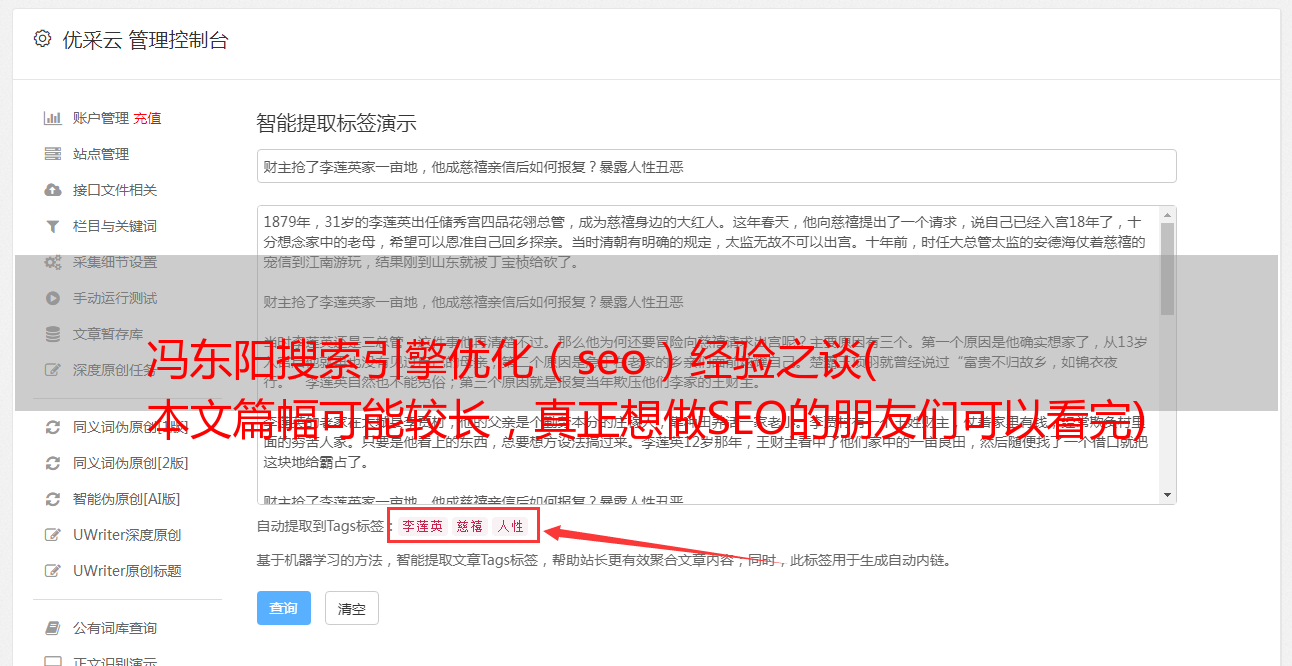1292x666 pixels.
Task: Click the blue 查询 button
Action: (284, 608)
